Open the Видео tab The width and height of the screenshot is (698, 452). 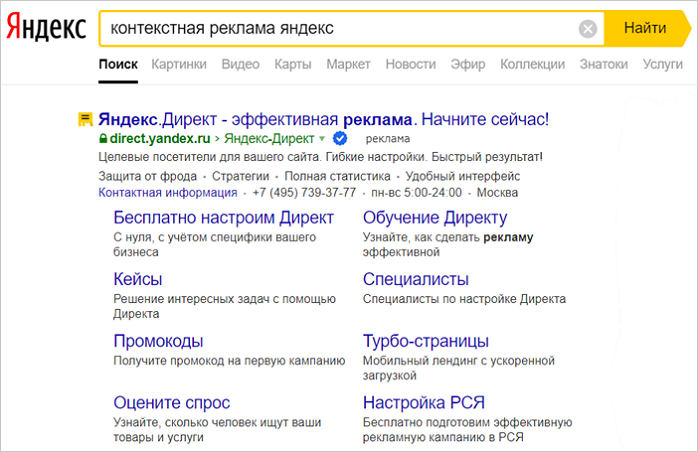click(x=240, y=64)
